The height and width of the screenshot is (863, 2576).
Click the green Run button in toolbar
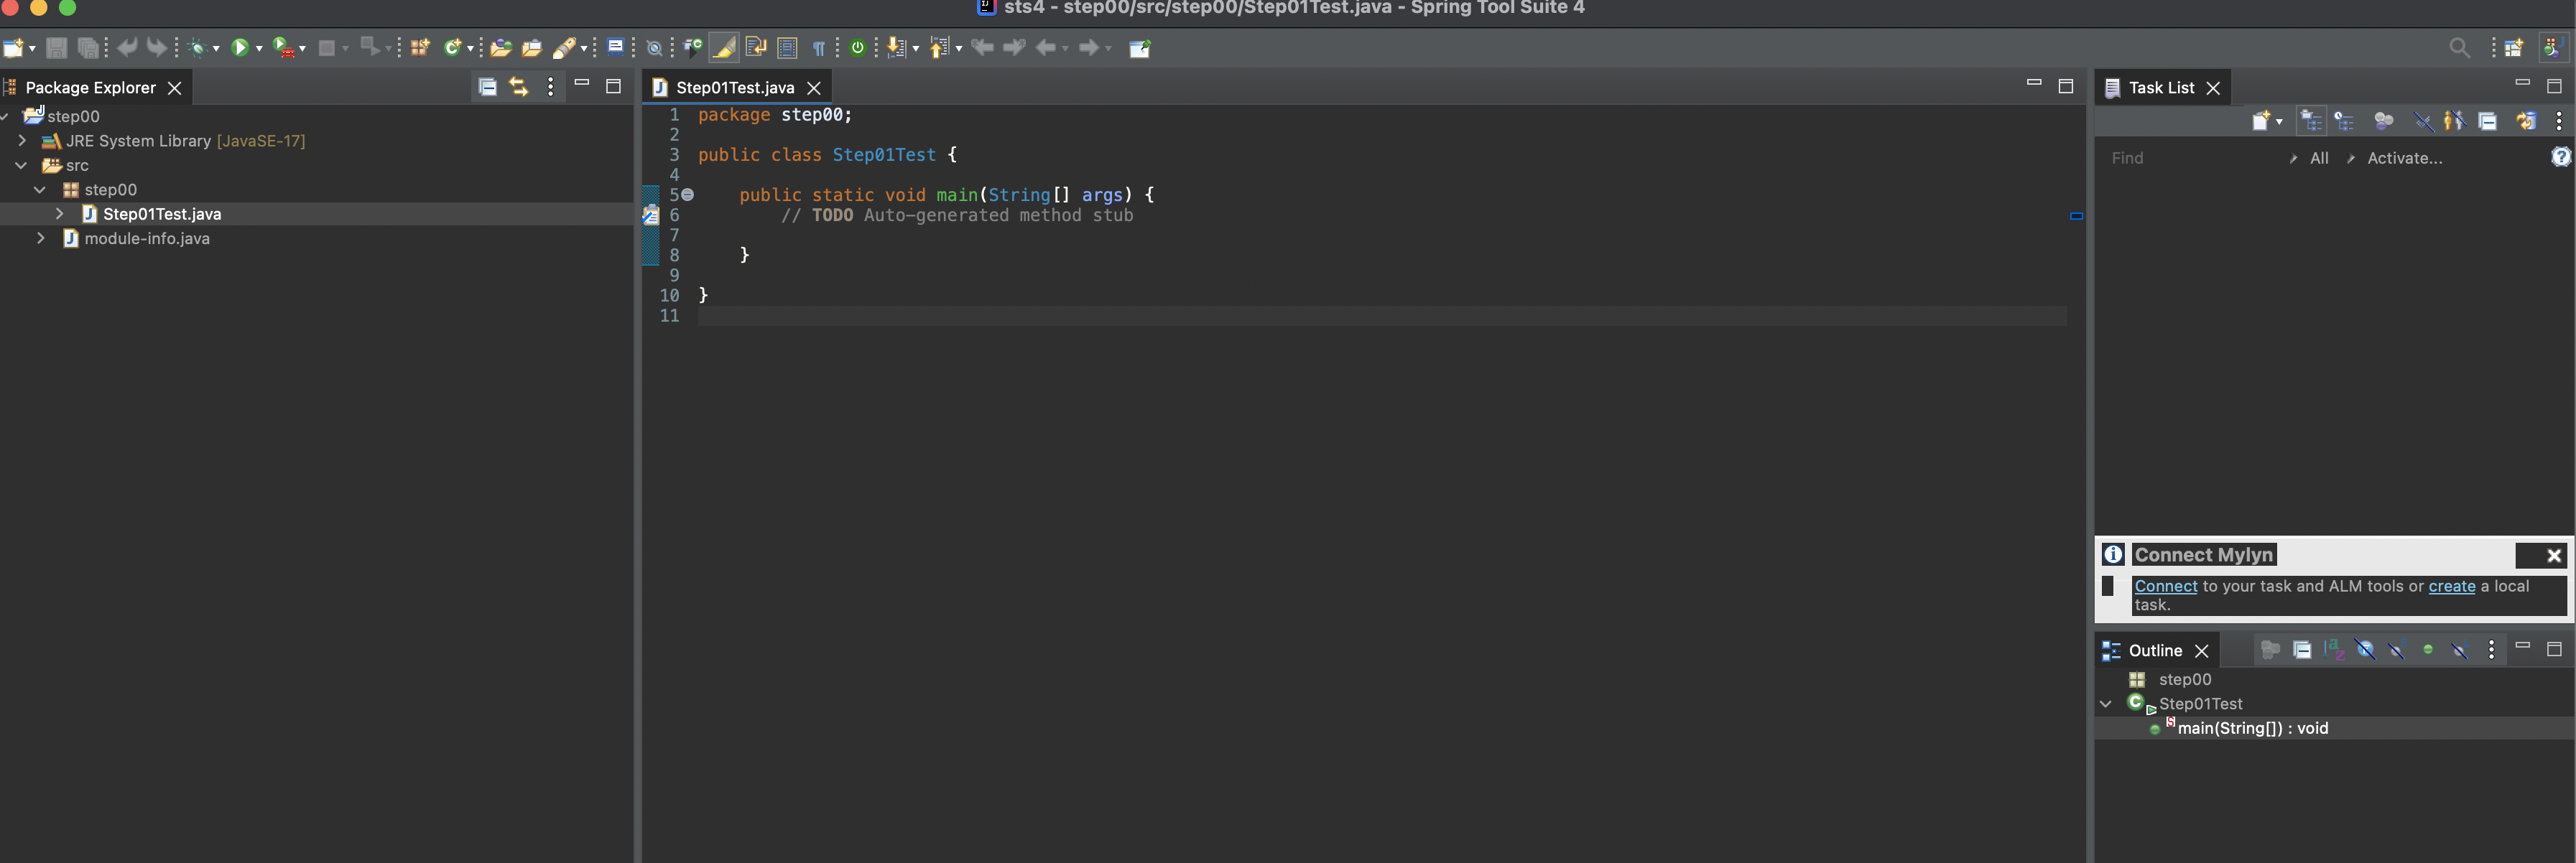(x=239, y=47)
